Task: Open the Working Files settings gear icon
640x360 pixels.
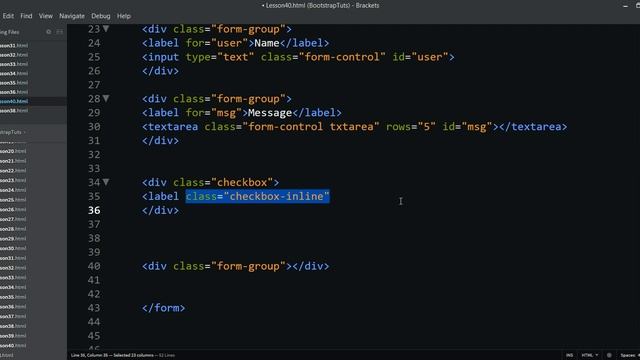Action: [x=49, y=32]
